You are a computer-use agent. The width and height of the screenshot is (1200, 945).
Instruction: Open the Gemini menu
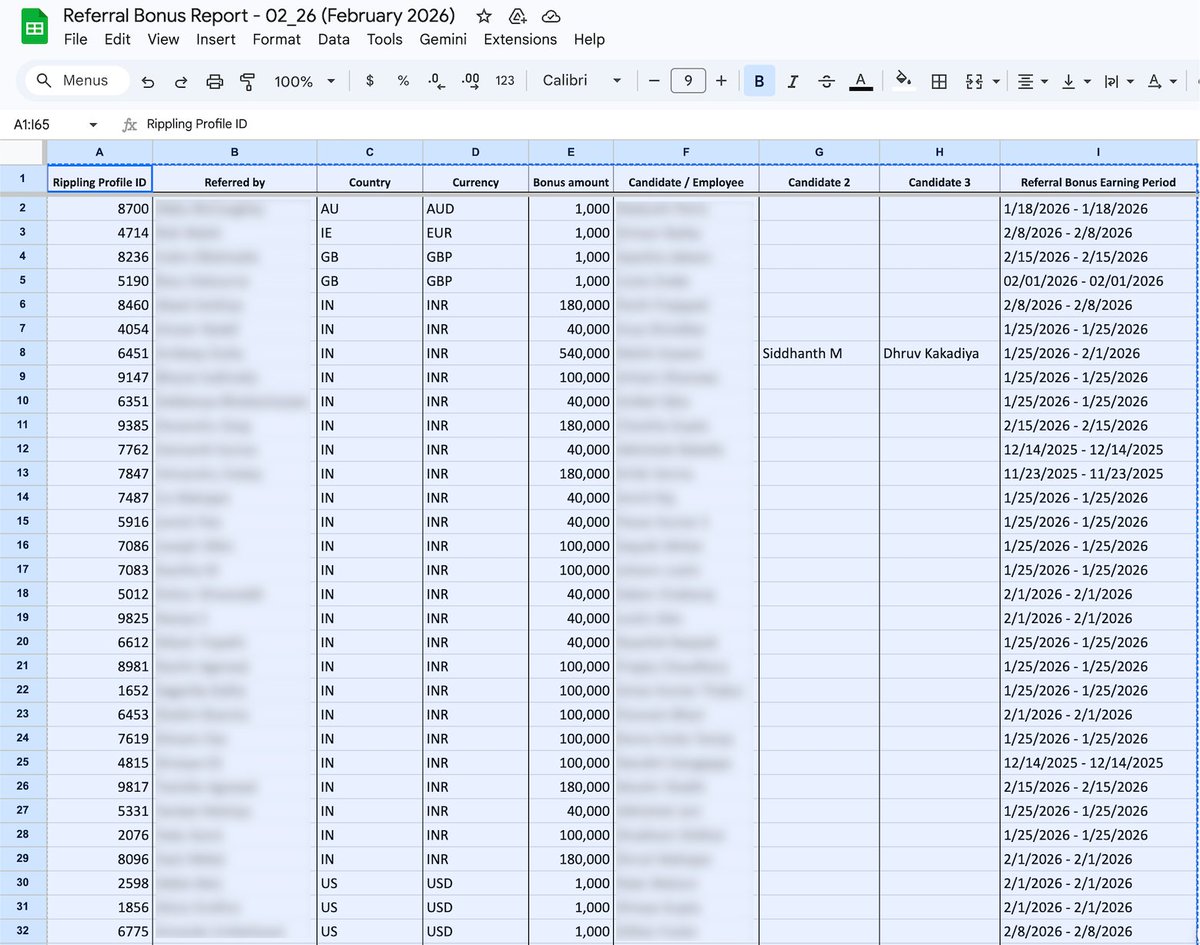pos(443,40)
